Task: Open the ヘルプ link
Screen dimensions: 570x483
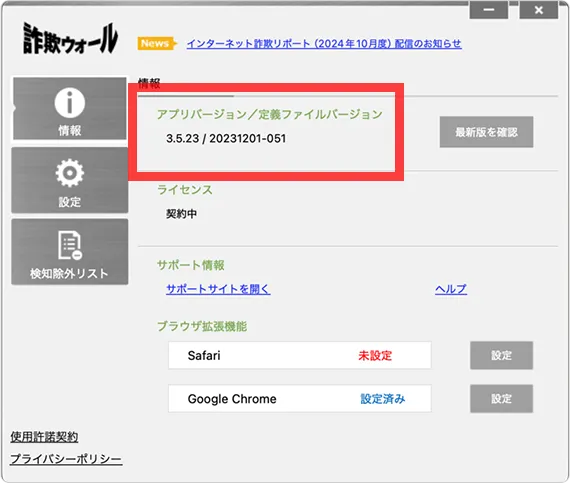Action: (x=451, y=289)
